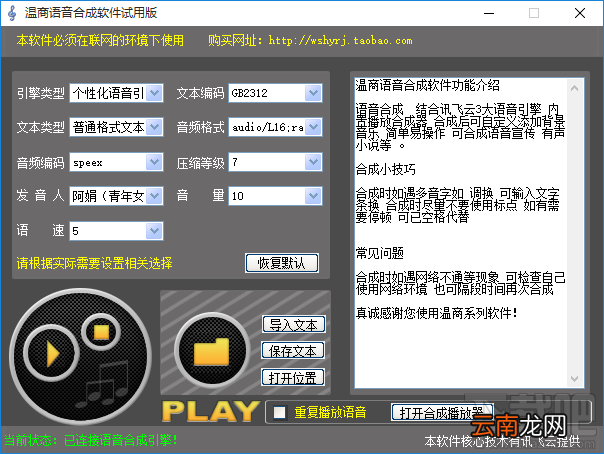Click the notice 本软件必须在联网的环境下使用
The image size is (604, 454).
pyautogui.click(x=100, y=40)
